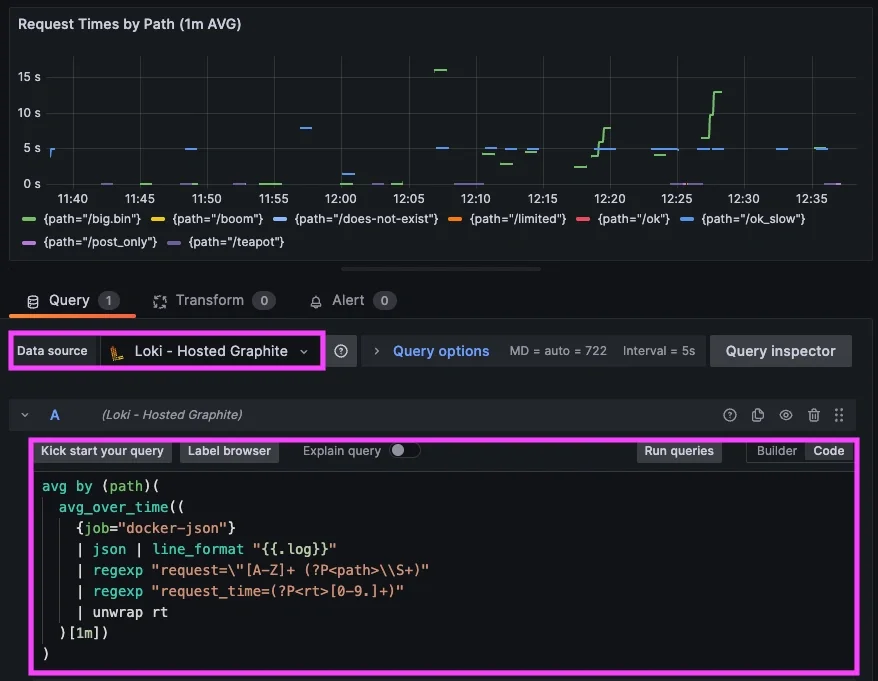This screenshot has height=681, width=878.
Task: Grab the query A drag handle
Action: 839,415
